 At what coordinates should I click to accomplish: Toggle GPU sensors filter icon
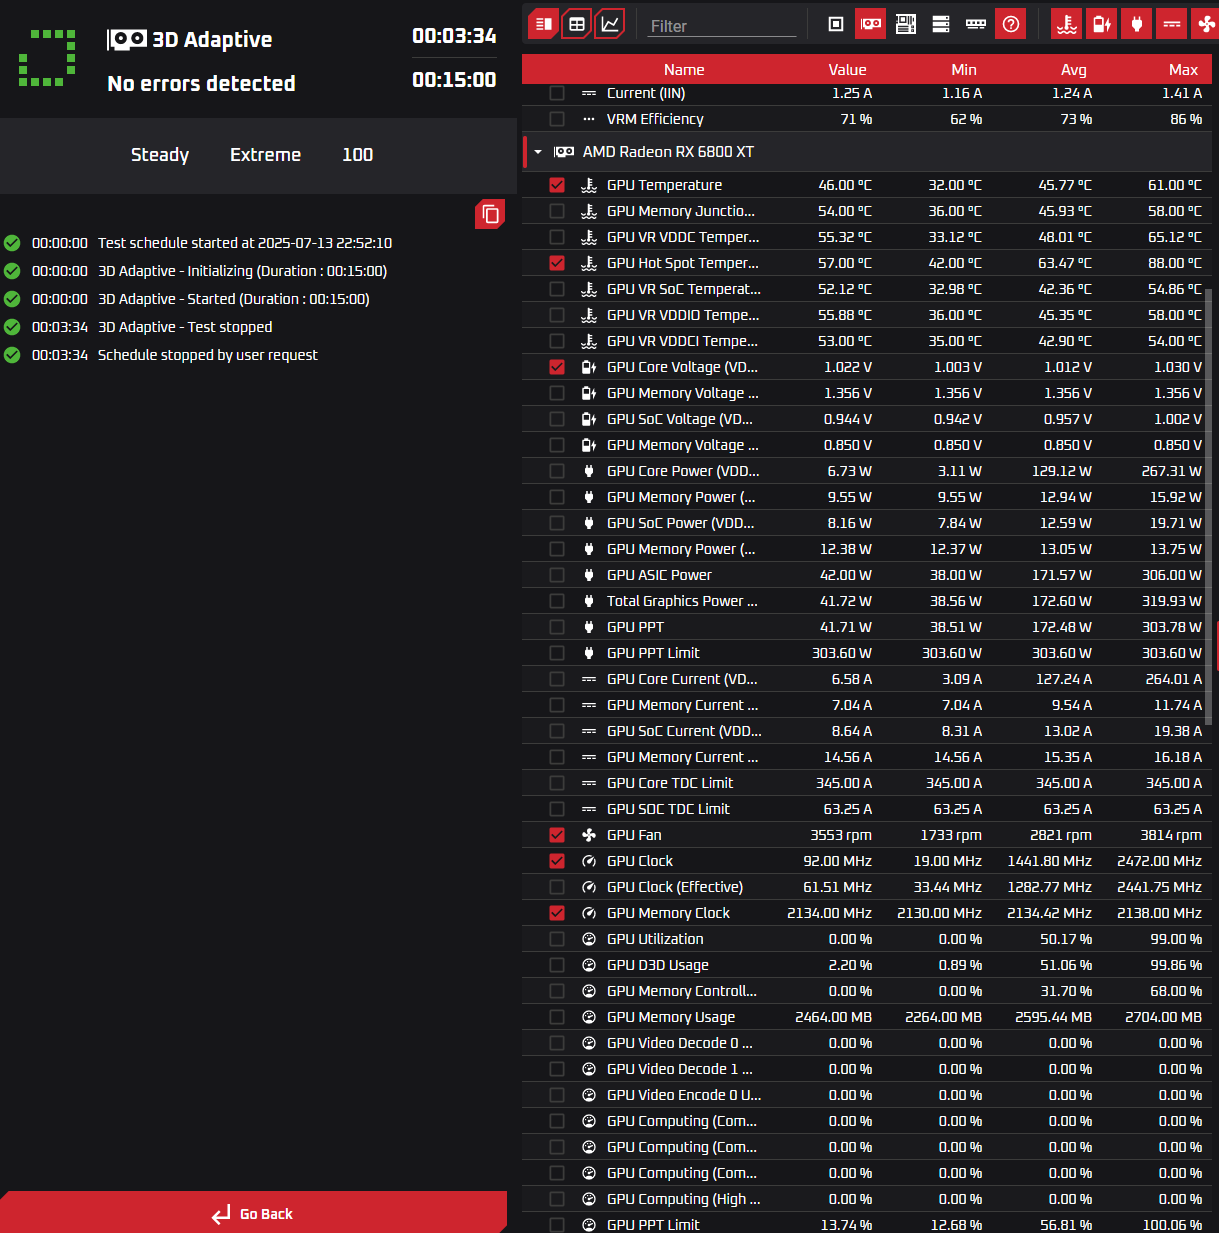coord(871,24)
